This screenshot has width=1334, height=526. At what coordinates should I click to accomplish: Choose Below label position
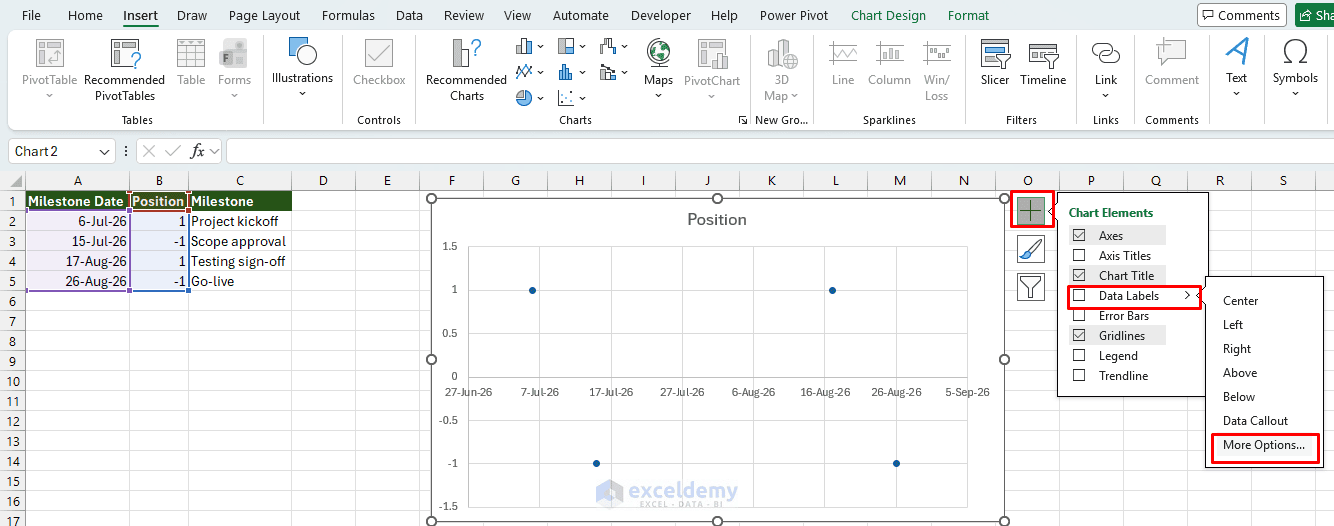[x=1239, y=397]
